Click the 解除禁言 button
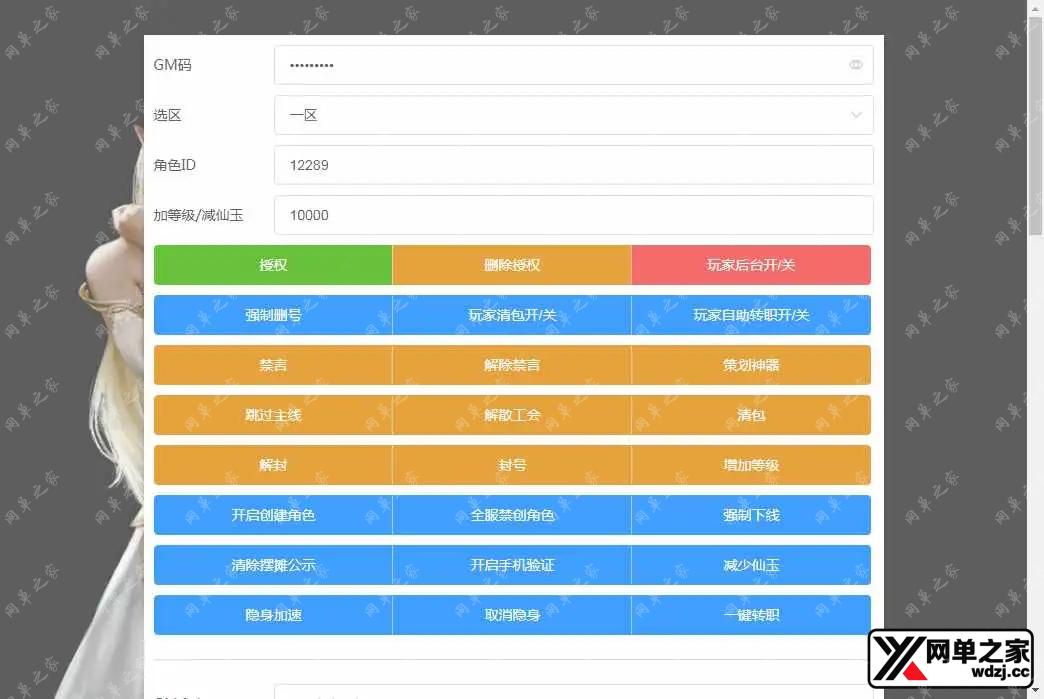Image resolution: width=1044 pixels, height=699 pixels. 512,365
